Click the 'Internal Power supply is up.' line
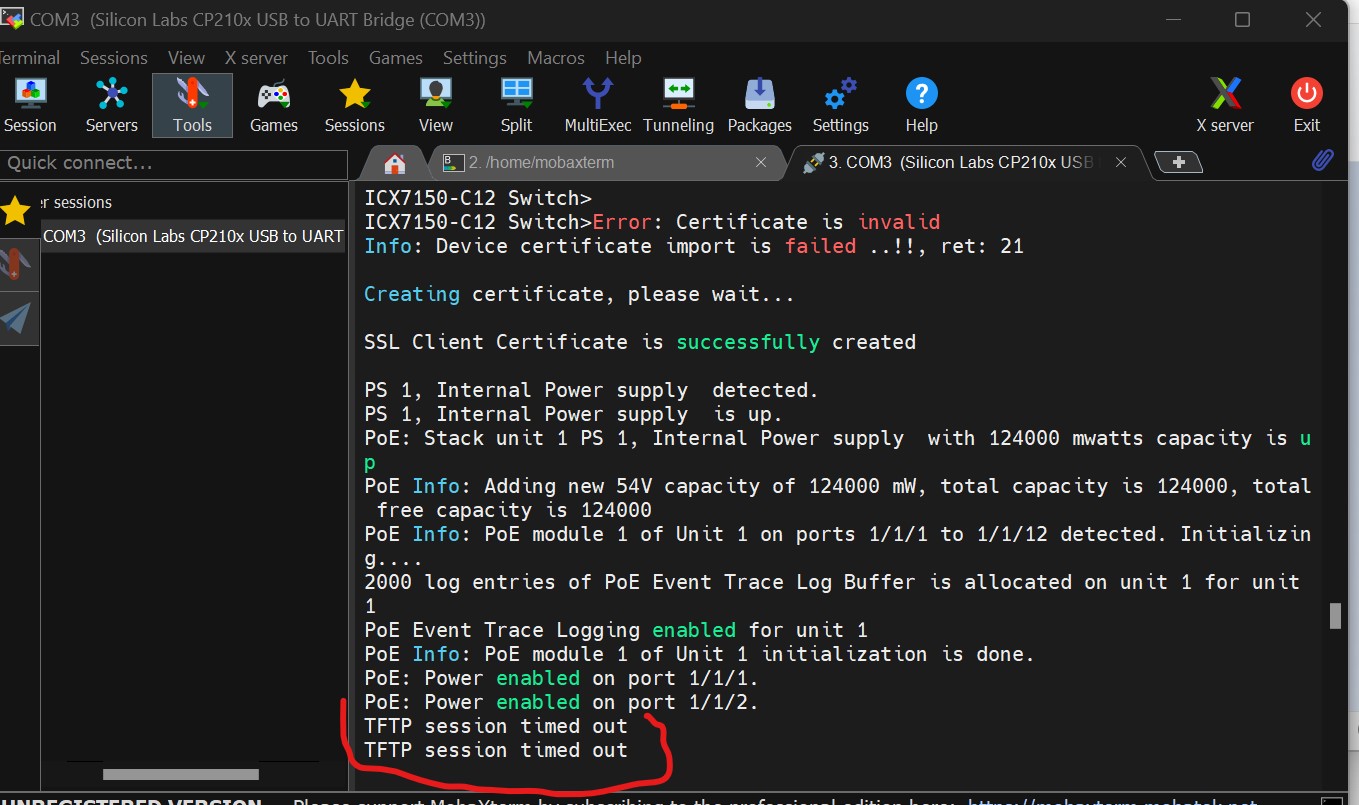This screenshot has width=1359, height=805. tap(574, 414)
